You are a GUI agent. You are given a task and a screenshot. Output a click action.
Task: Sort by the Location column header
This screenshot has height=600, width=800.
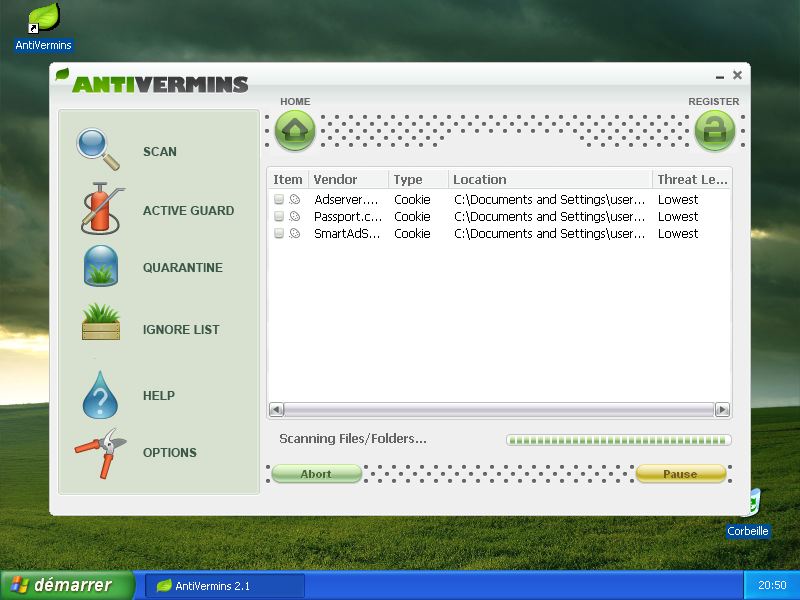pyautogui.click(x=550, y=179)
